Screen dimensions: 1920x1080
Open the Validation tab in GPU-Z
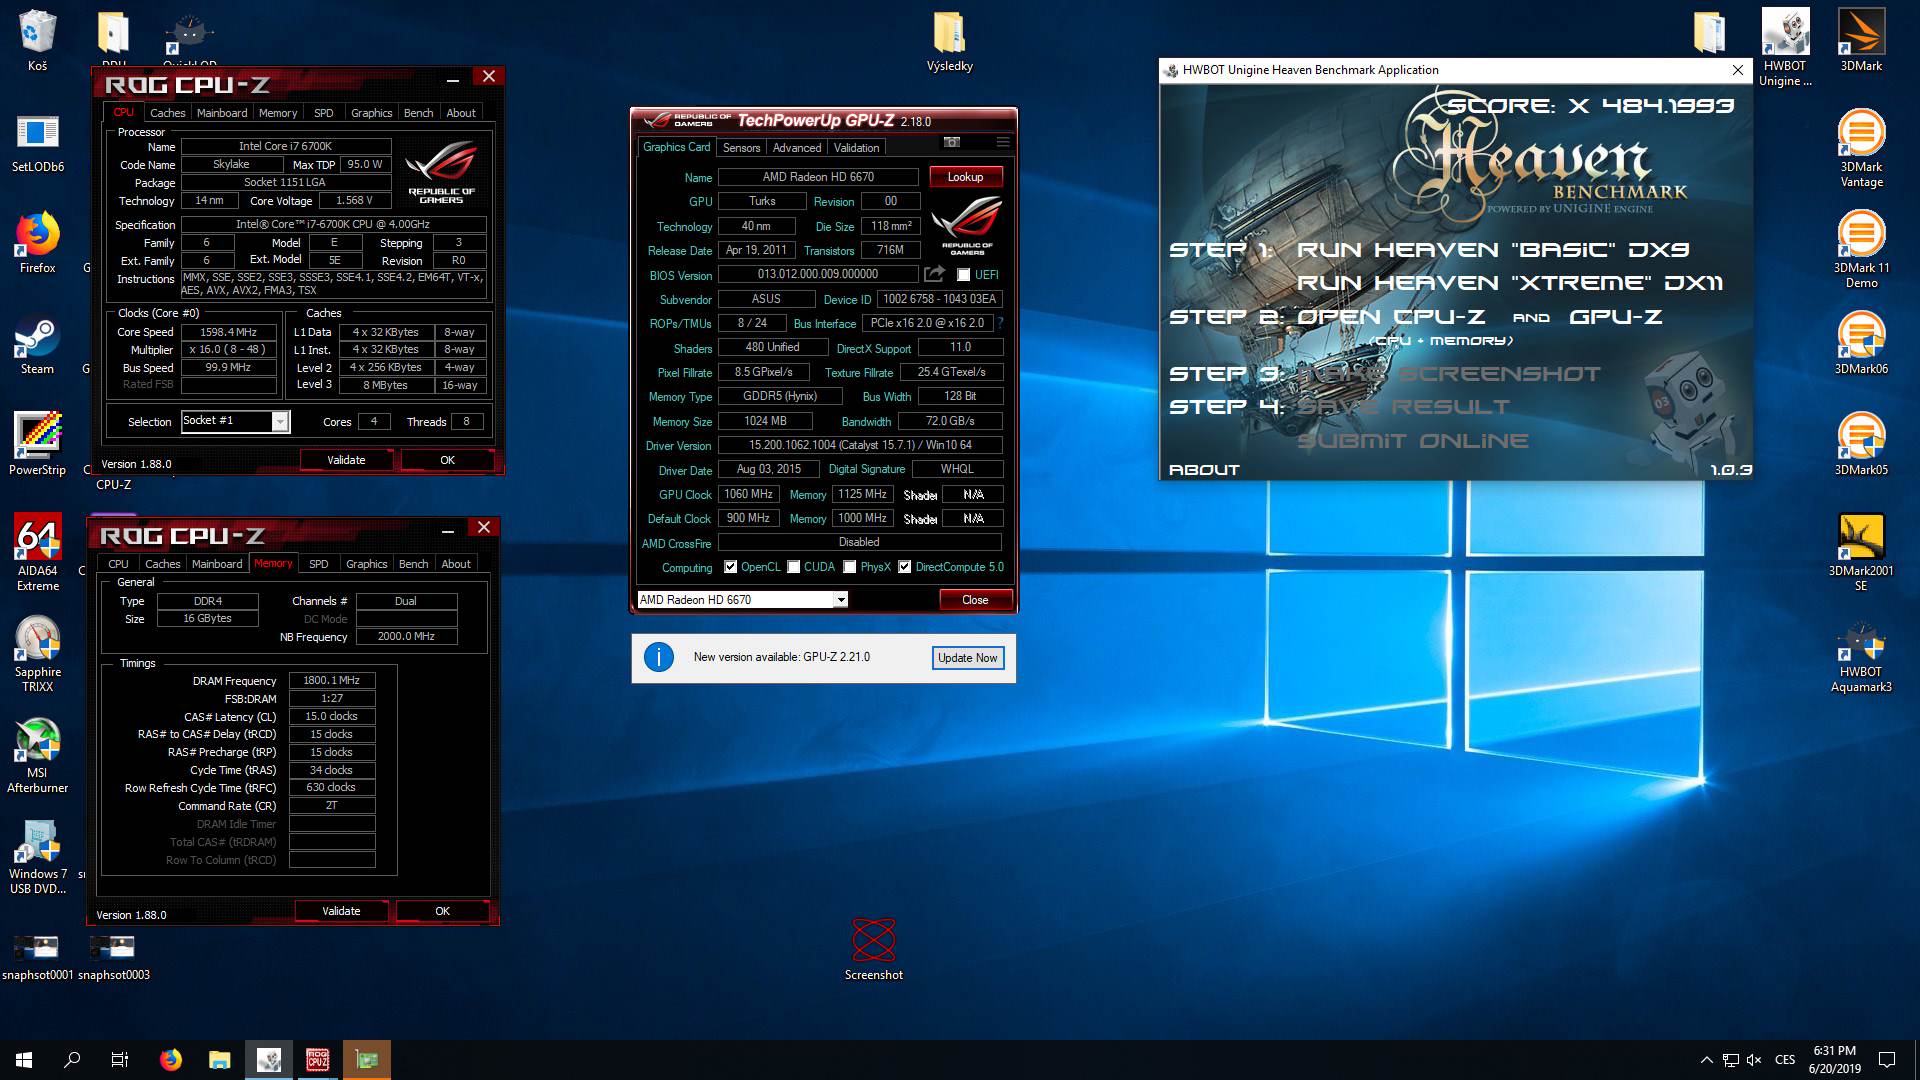click(x=857, y=148)
